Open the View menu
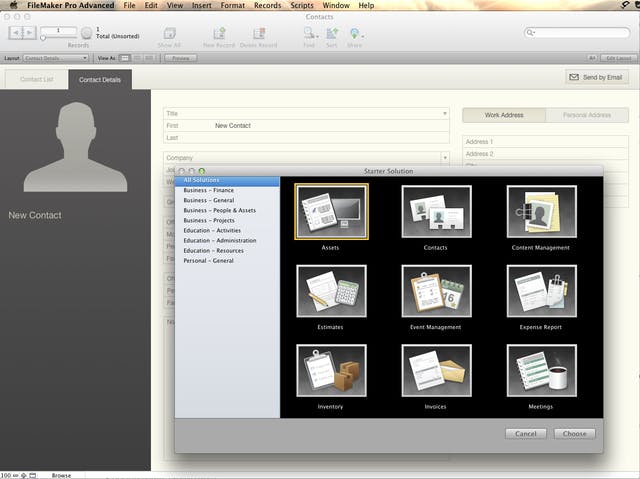640x479 pixels. [175, 5]
